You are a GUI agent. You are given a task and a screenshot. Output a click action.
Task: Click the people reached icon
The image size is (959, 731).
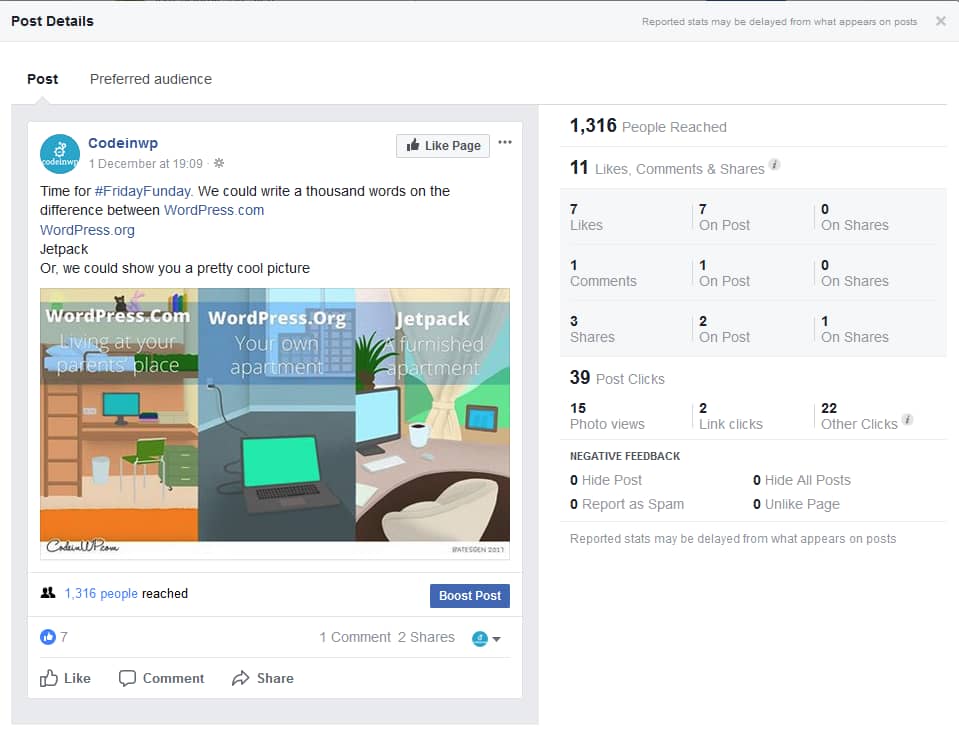(x=48, y=593)
